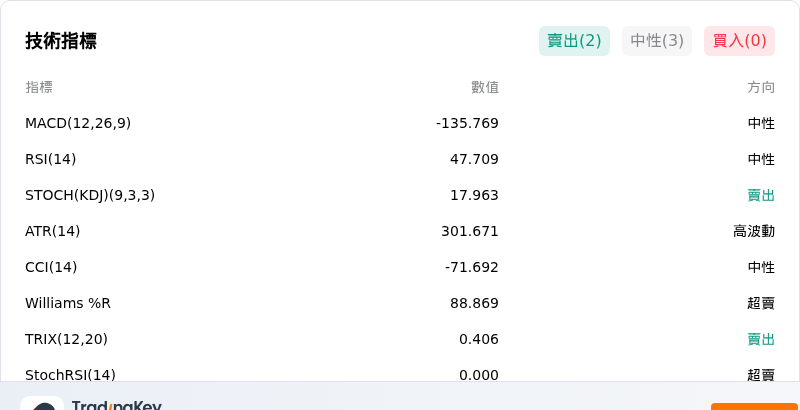Select the STOCH(KDJ)(9,3,3) row label
This screenshot has width=800, height=410.
pos(90,195)
